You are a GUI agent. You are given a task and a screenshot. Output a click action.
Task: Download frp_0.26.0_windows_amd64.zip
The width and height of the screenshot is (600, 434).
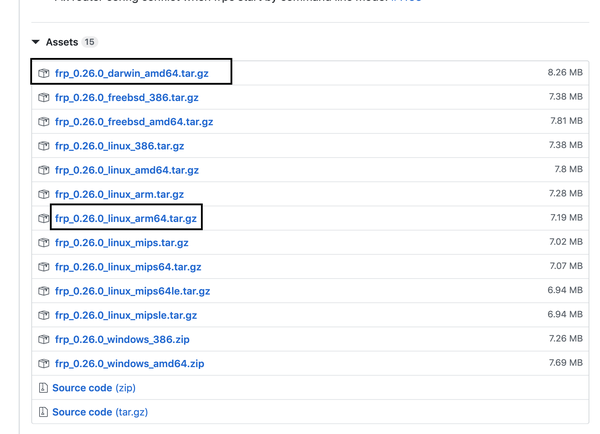pyautogui.click(x=129, y=364)
